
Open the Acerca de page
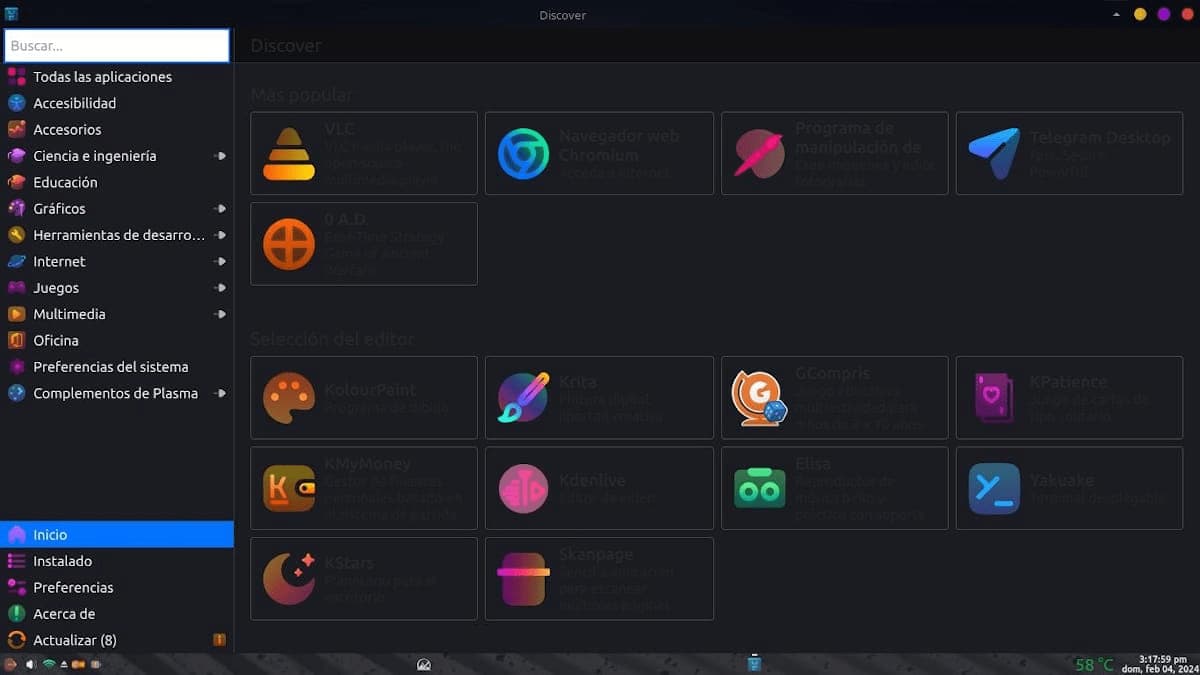pos(117,614)
